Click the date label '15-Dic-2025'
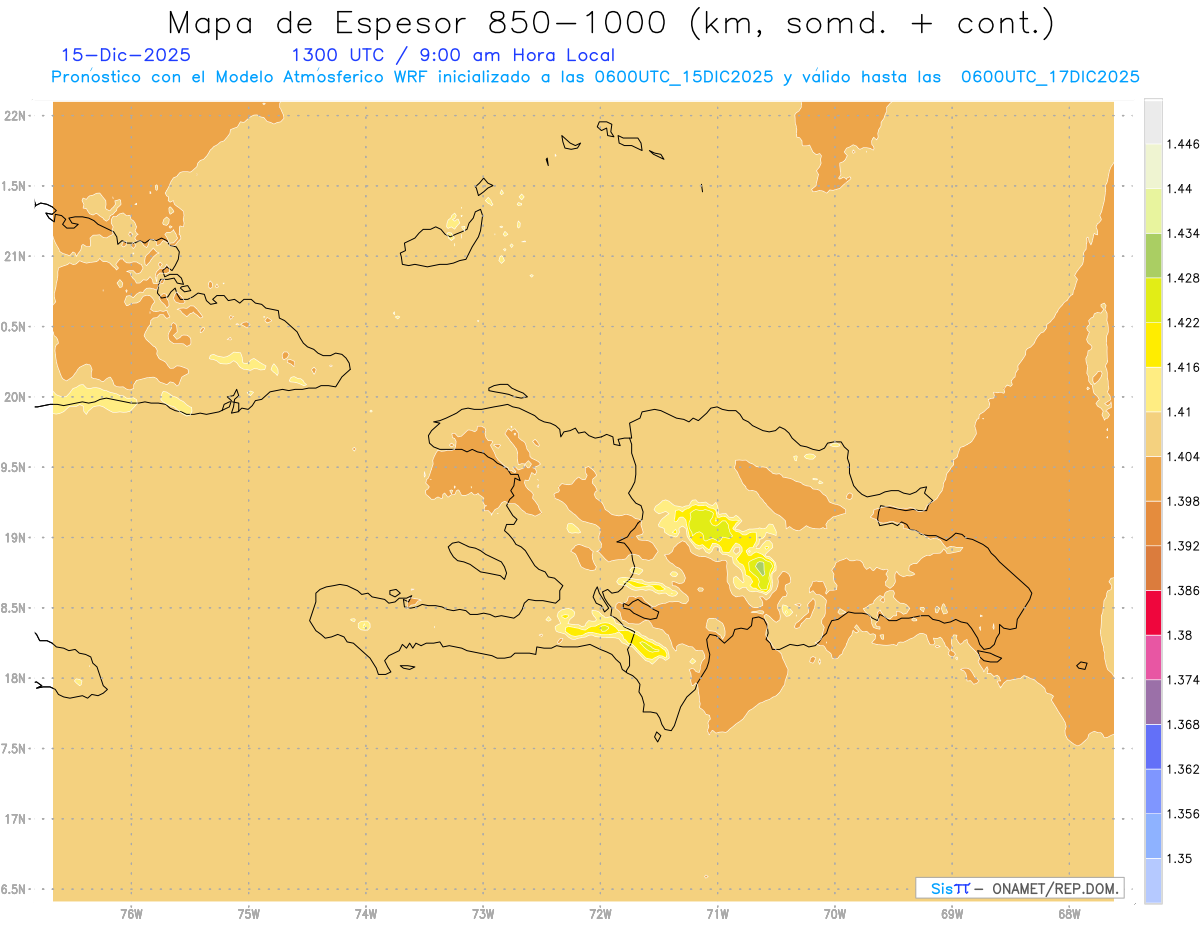Viewport: 1200px width, 927px height. [x=126, y=55]
